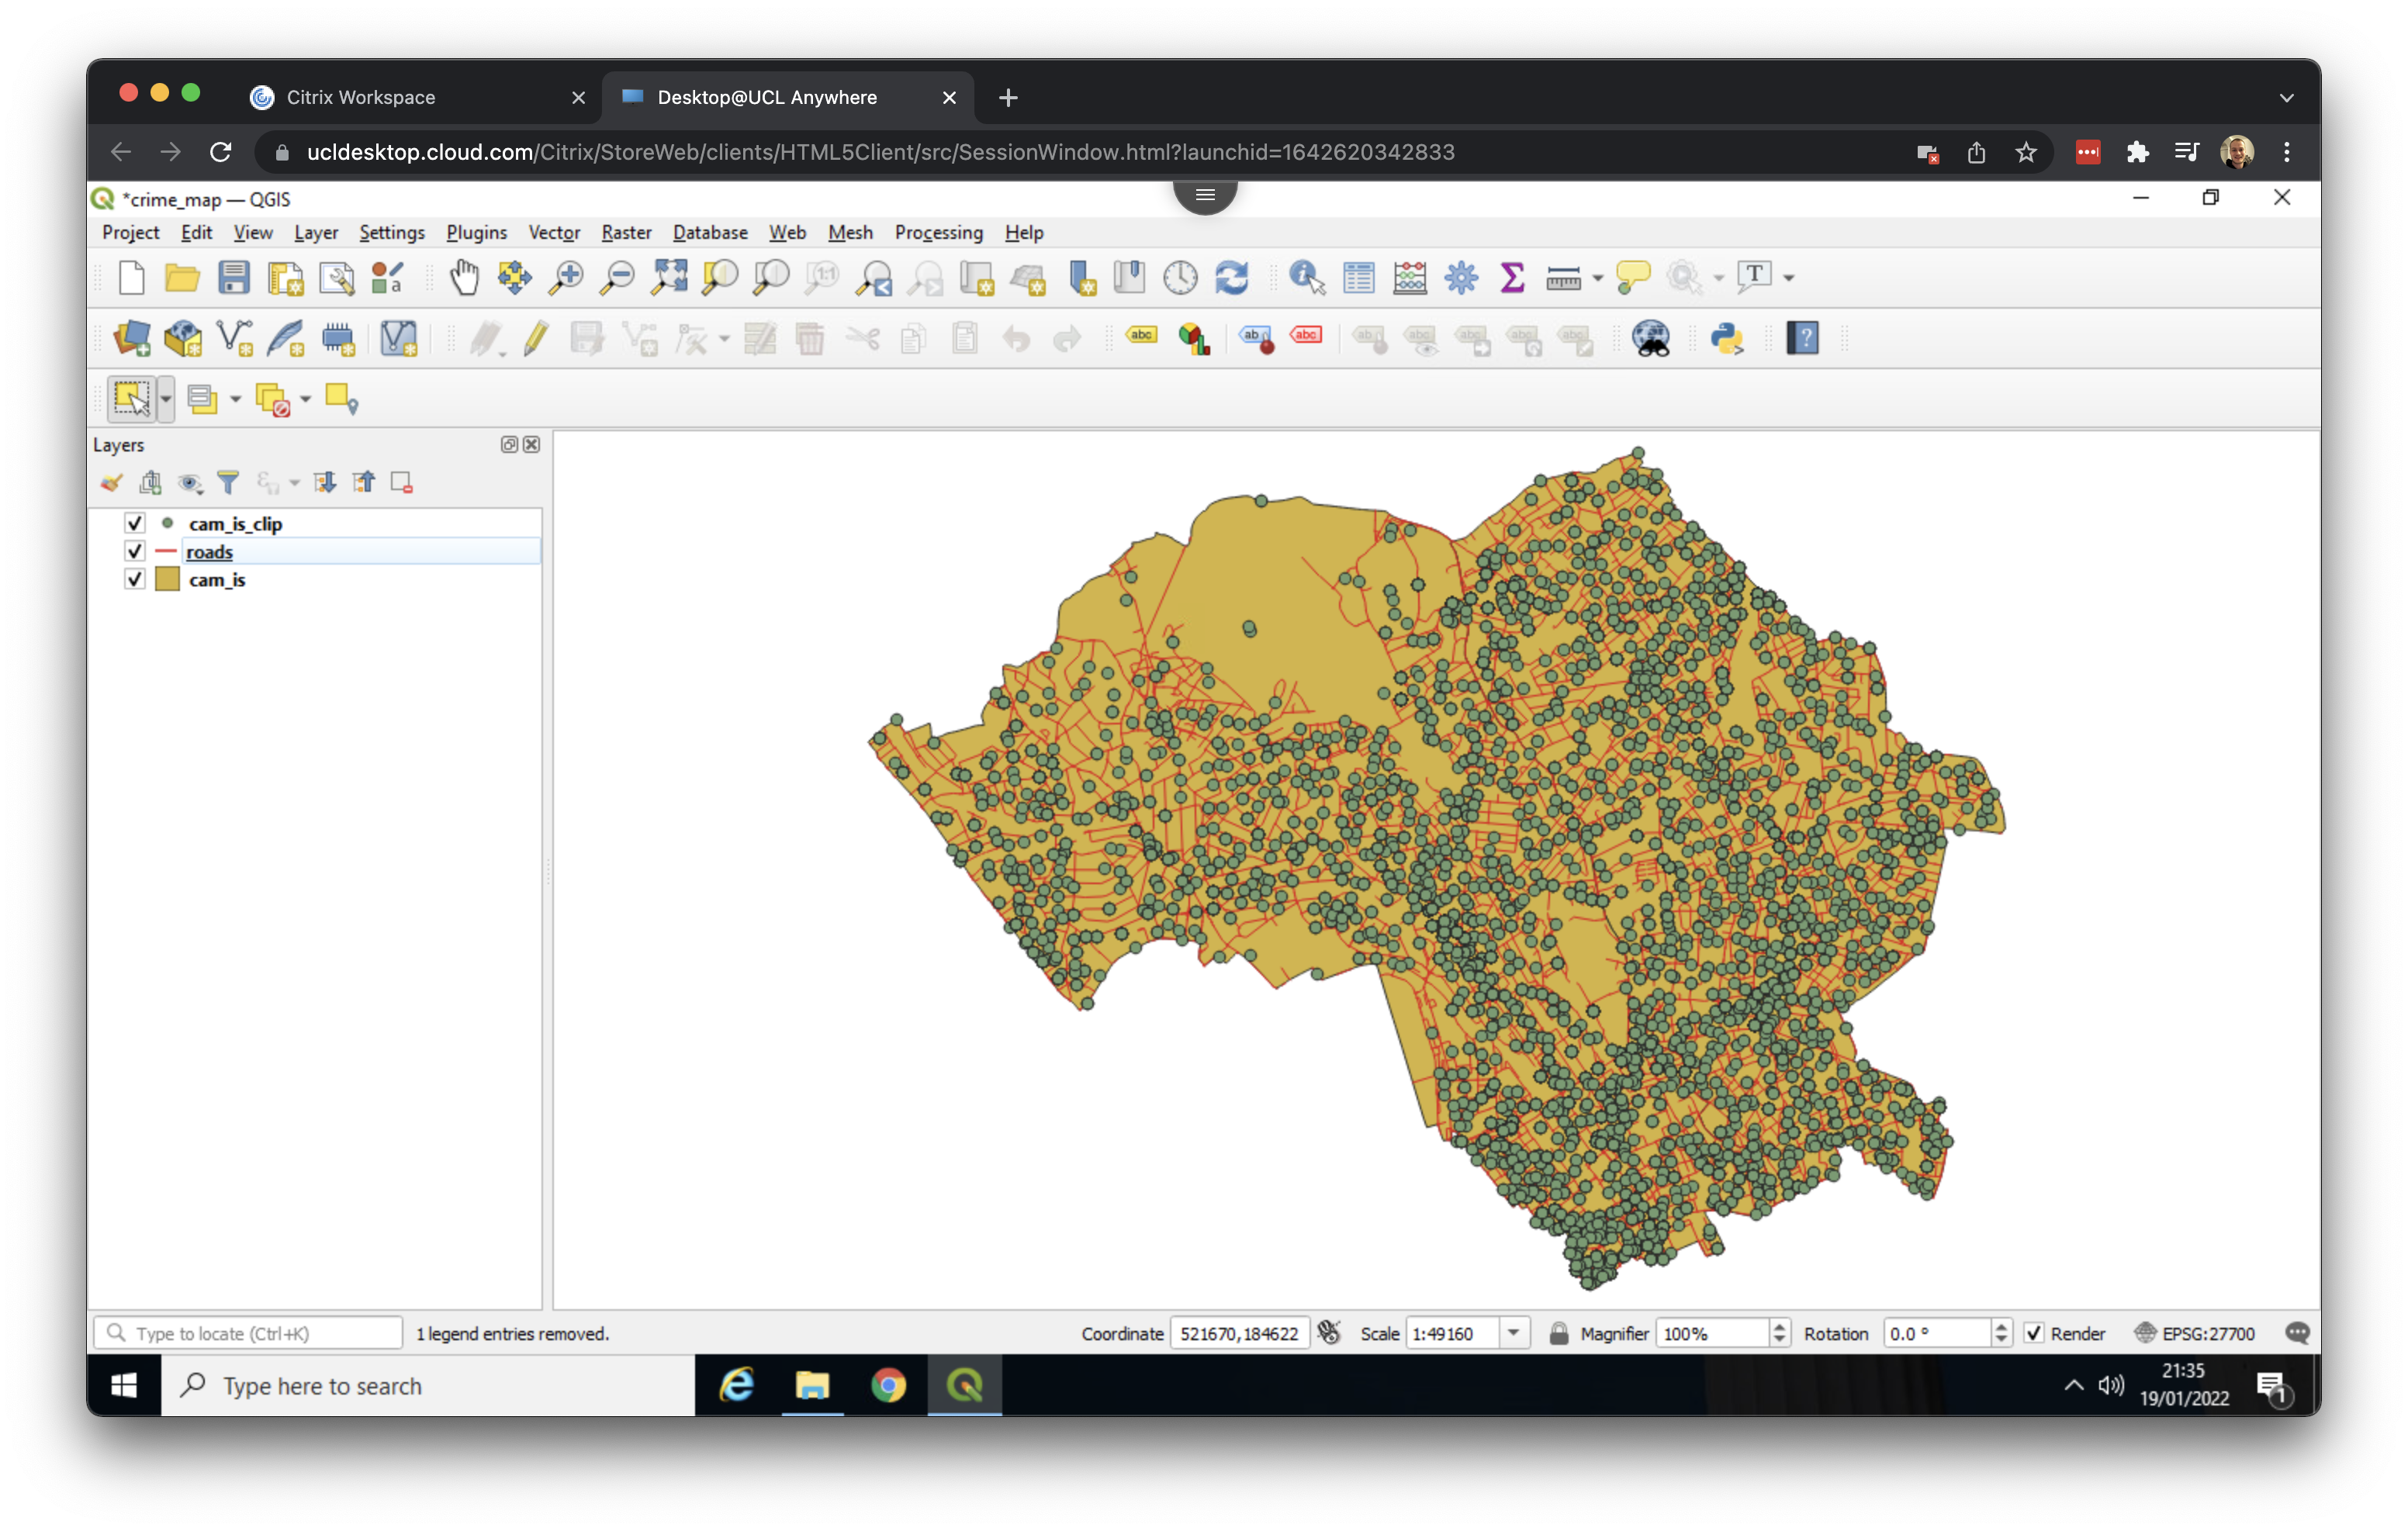Select the Measure Line tool
This screenshot has width=2408, height=1531.
click(1563, 278)
